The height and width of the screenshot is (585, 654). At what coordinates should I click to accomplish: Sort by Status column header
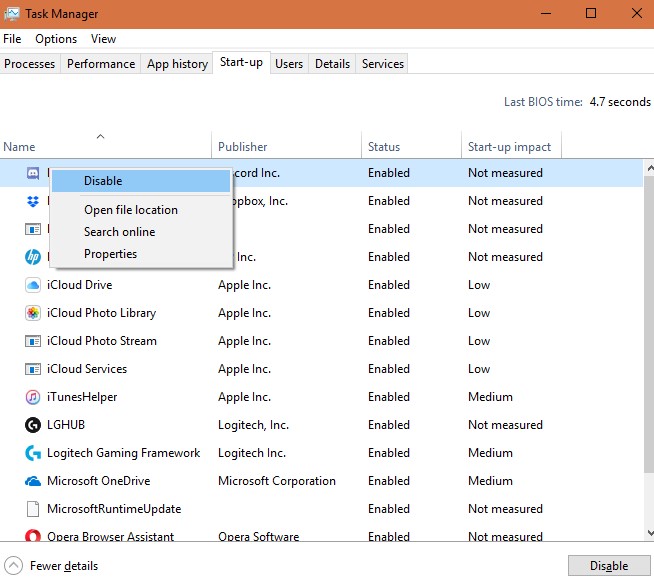click(x=384, y=147)
